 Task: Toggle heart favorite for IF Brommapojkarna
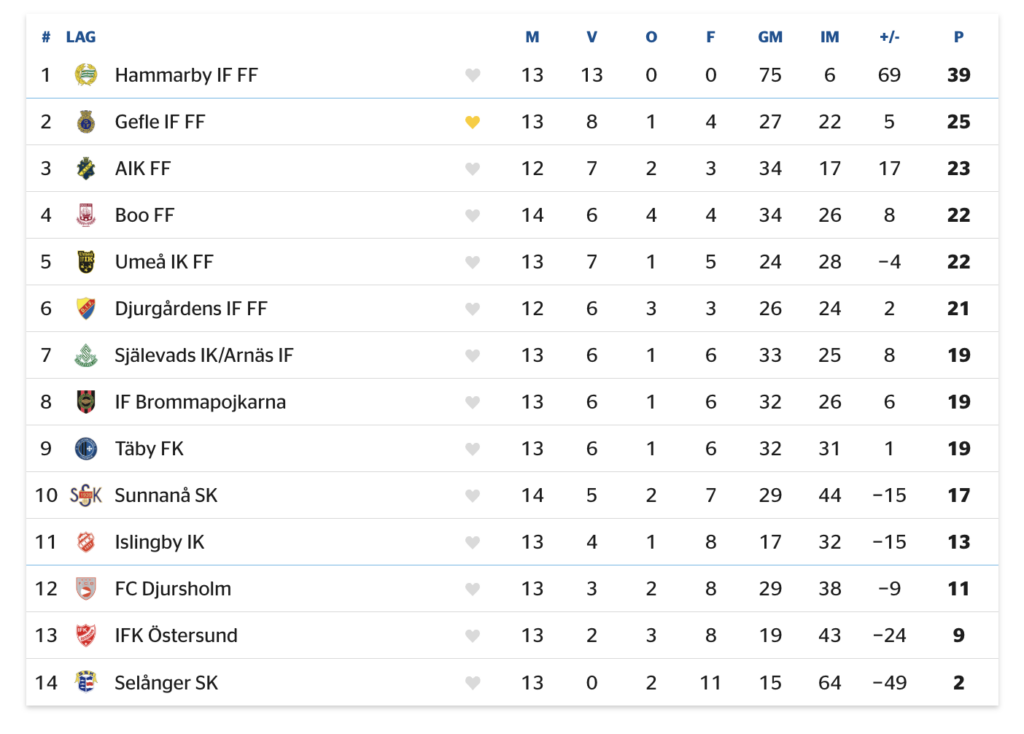pyautogui.click(x=472, y=402)
